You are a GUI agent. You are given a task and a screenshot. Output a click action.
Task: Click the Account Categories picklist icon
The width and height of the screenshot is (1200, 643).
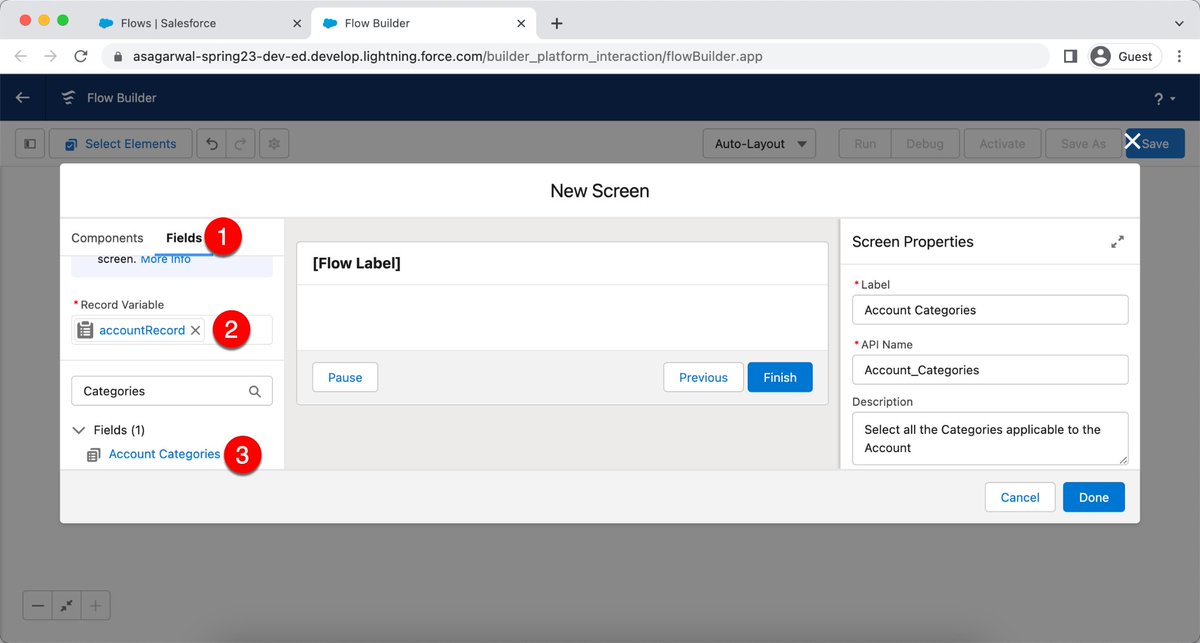coord(94,455)
